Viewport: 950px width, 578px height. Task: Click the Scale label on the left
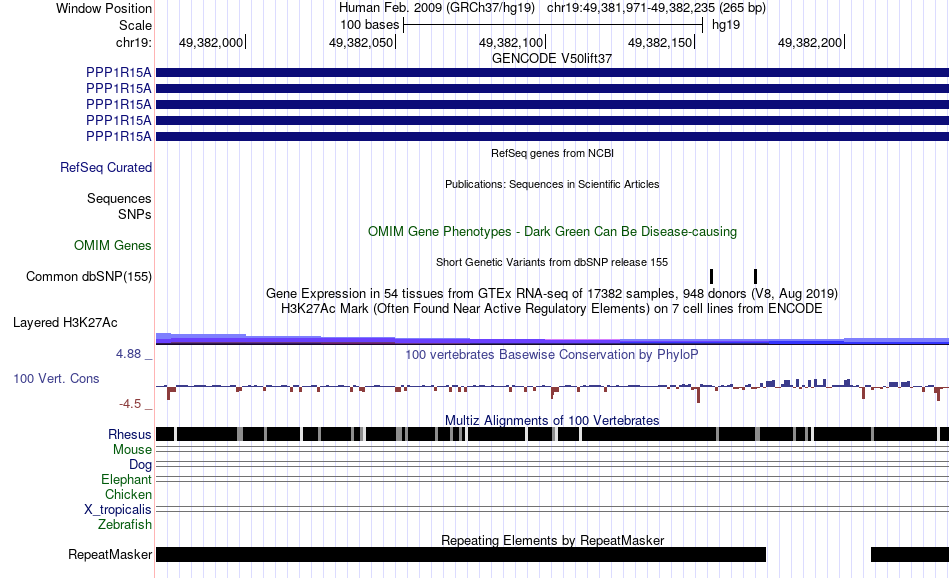pyautogui.click(x=136, y=25)
